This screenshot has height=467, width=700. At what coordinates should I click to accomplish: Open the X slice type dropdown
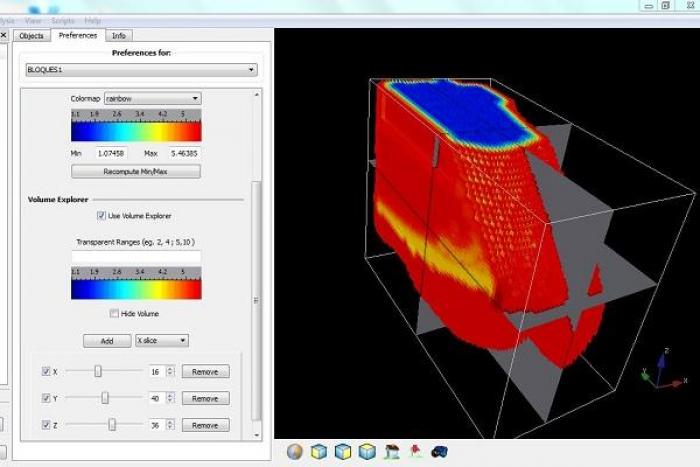tap(162, 341)
